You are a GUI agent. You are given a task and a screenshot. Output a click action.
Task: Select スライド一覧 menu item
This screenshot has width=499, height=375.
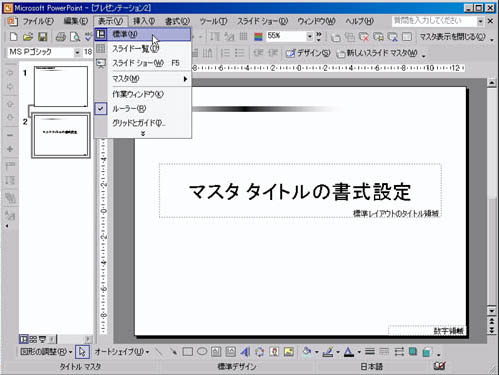click(143, 49)
